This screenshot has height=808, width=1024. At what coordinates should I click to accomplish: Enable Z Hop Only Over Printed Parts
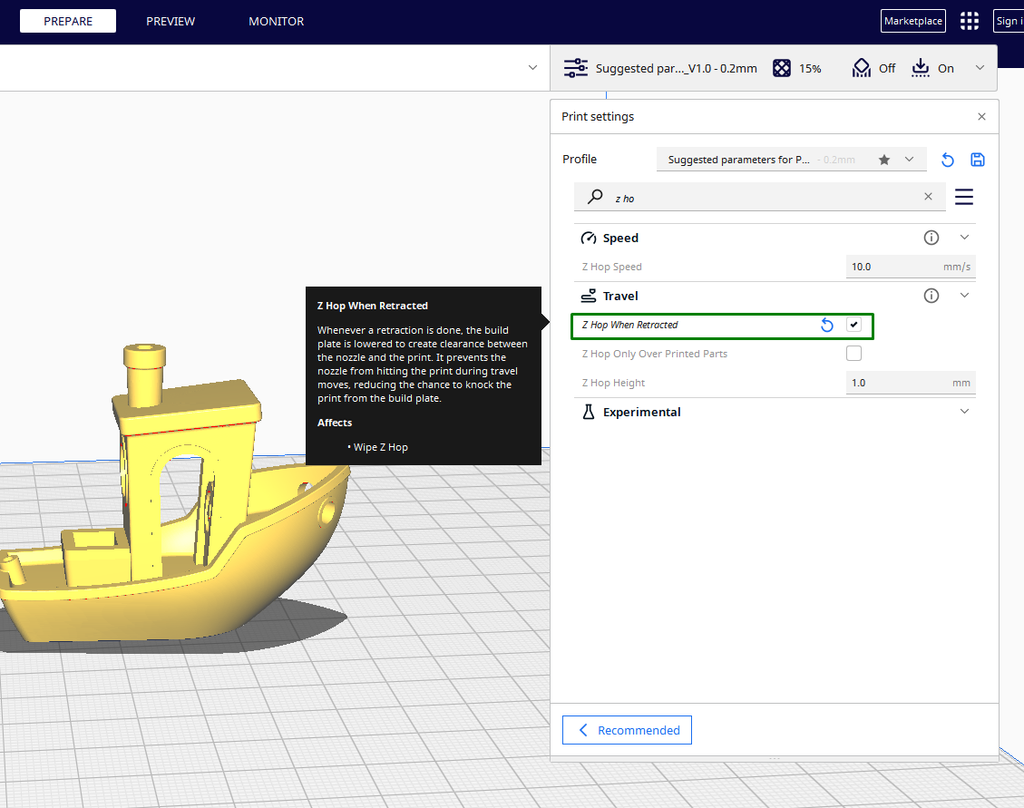853,352
